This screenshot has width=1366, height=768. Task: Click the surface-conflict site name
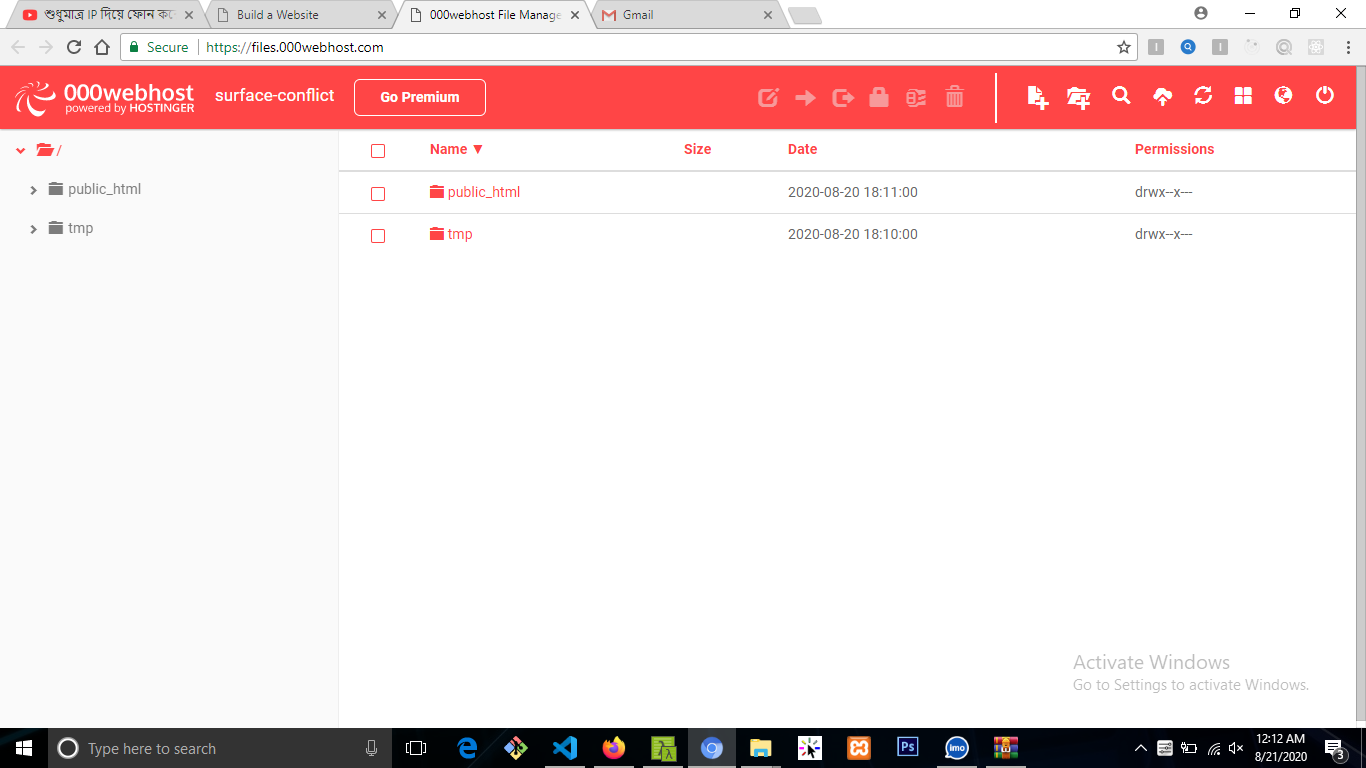[275, 96]
